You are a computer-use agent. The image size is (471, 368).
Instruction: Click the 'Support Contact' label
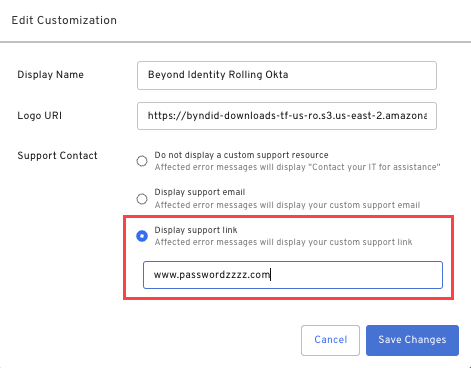coord(57,156)
